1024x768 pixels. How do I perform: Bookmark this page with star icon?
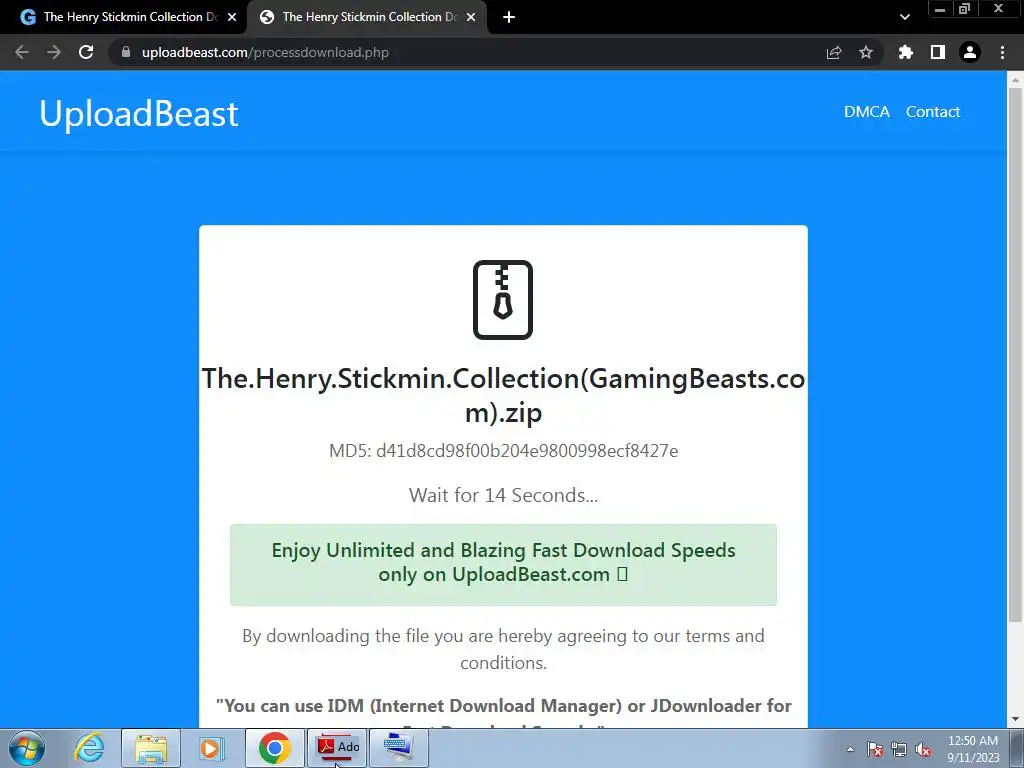(x=866, y=52)
